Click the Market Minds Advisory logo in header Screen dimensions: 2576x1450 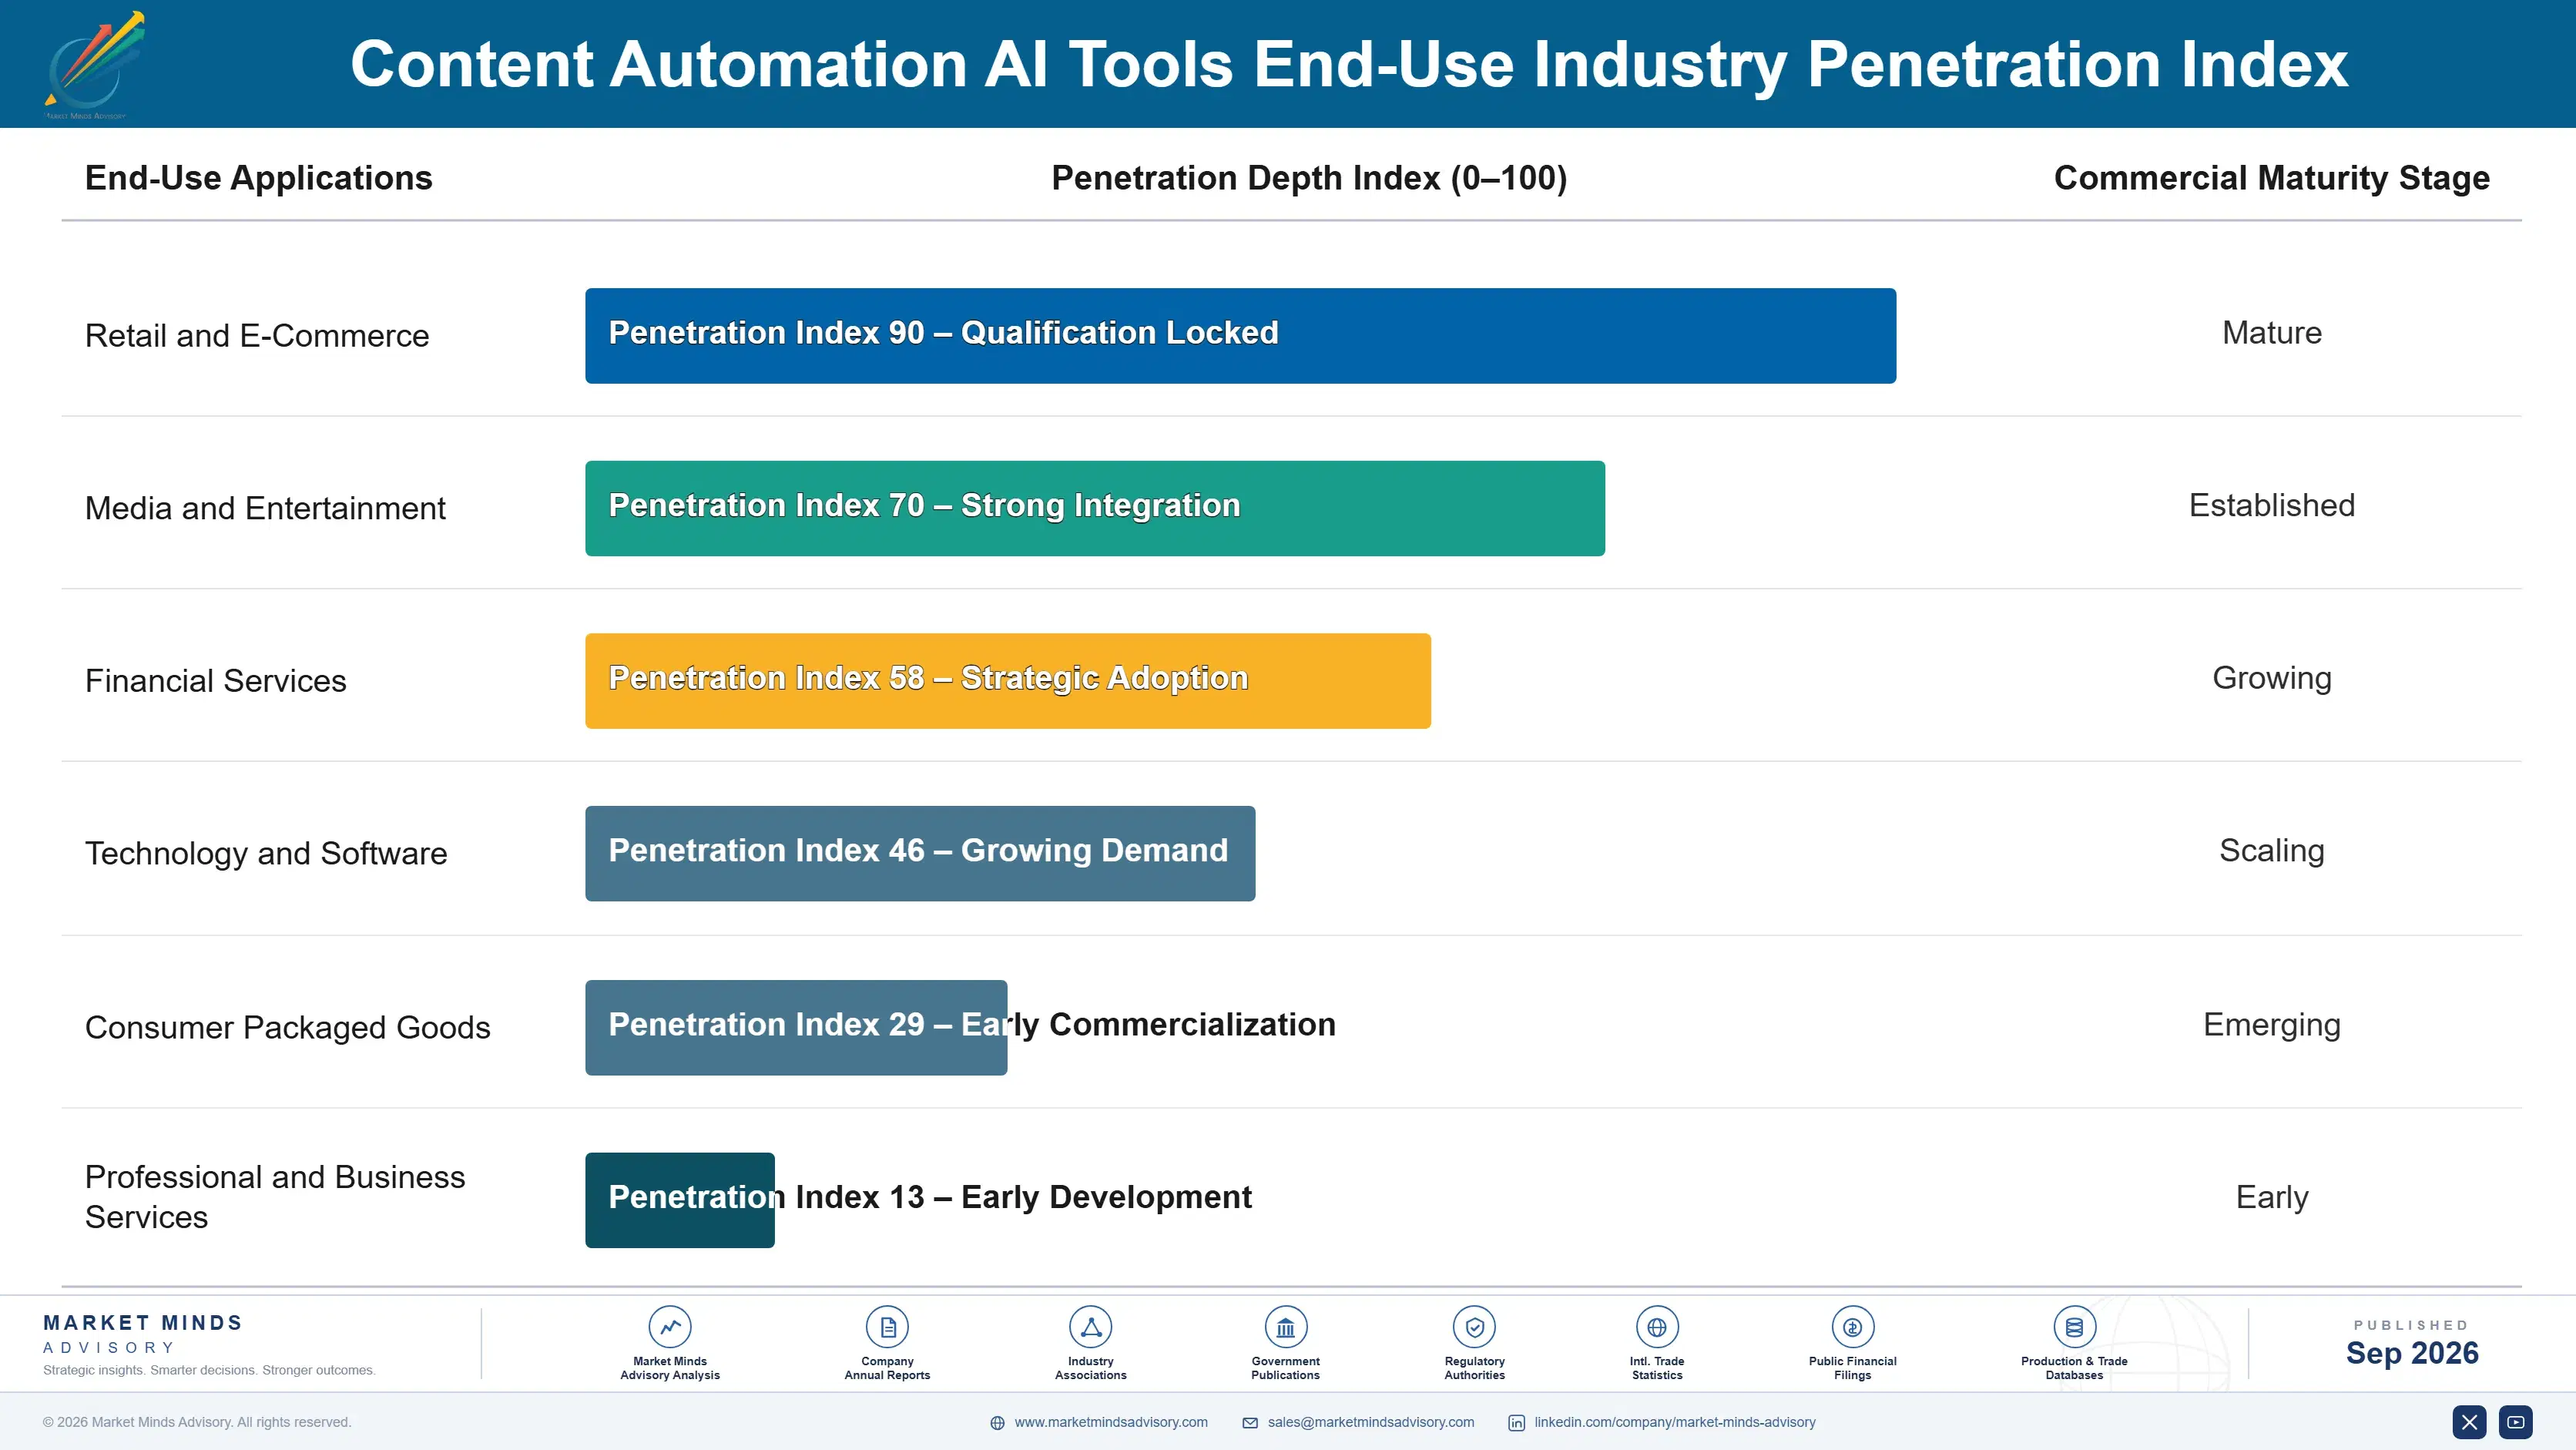(95, 65)
